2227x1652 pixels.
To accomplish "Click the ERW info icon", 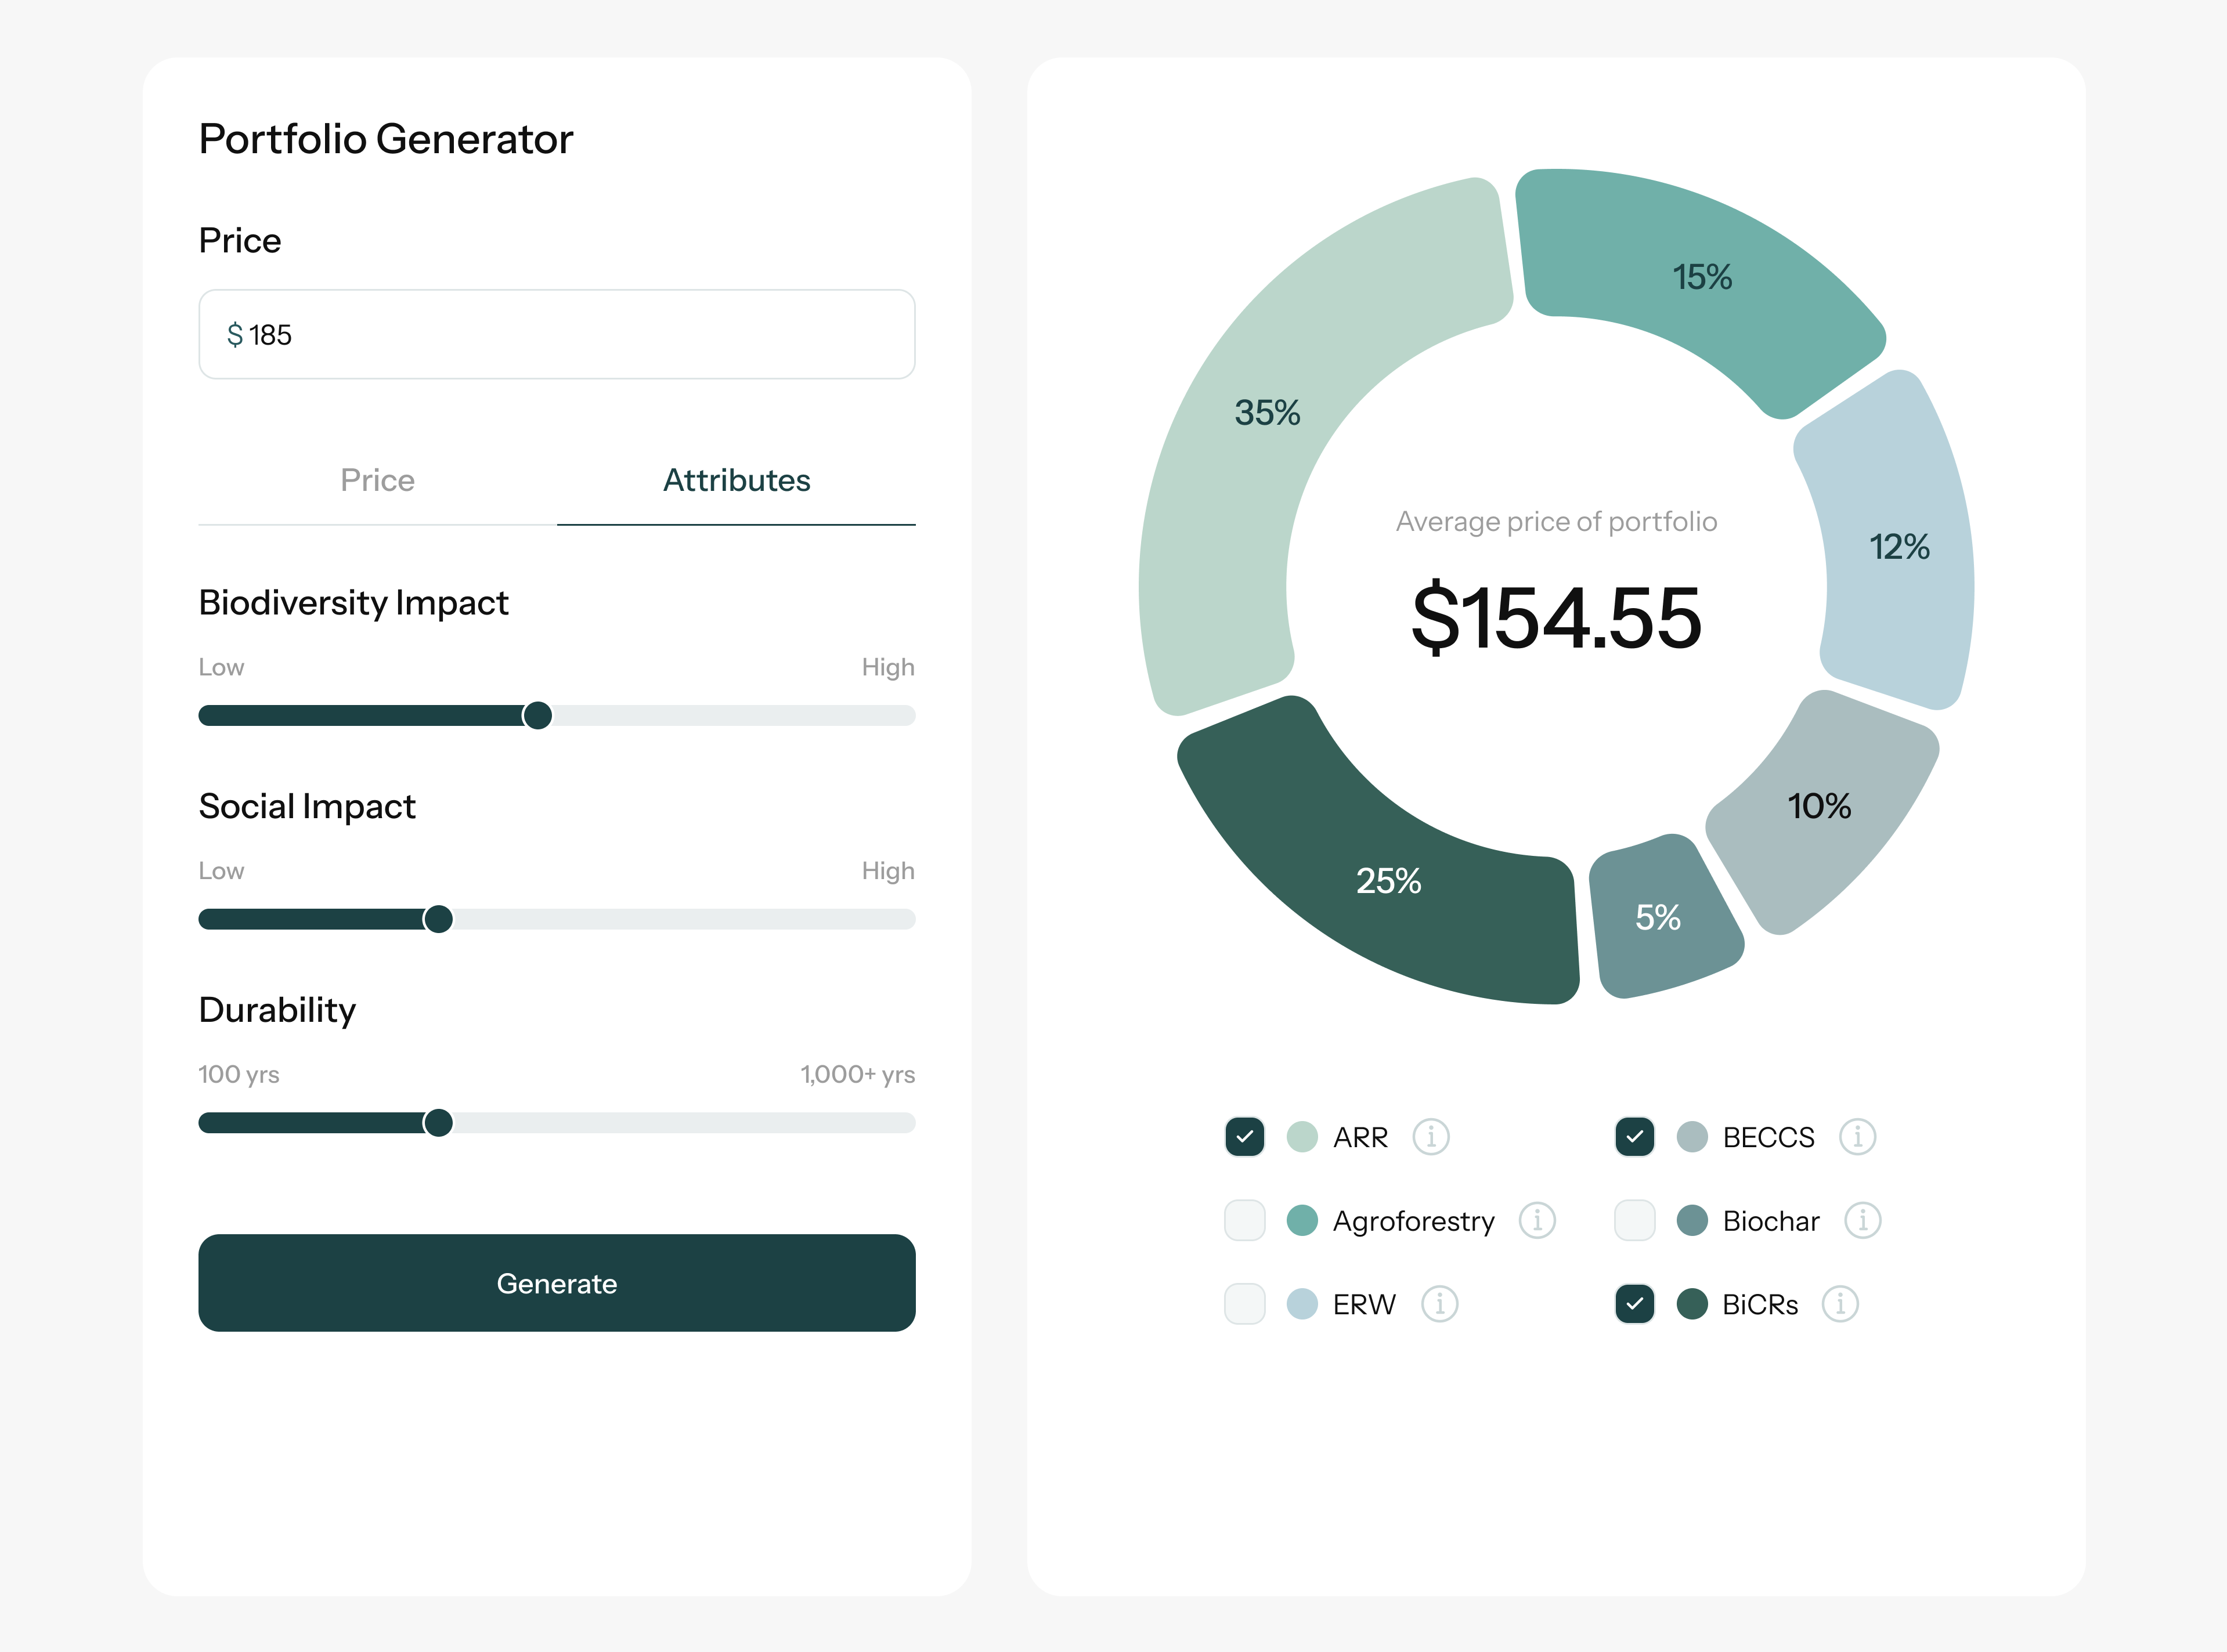I will [x=1439, y=1304].
